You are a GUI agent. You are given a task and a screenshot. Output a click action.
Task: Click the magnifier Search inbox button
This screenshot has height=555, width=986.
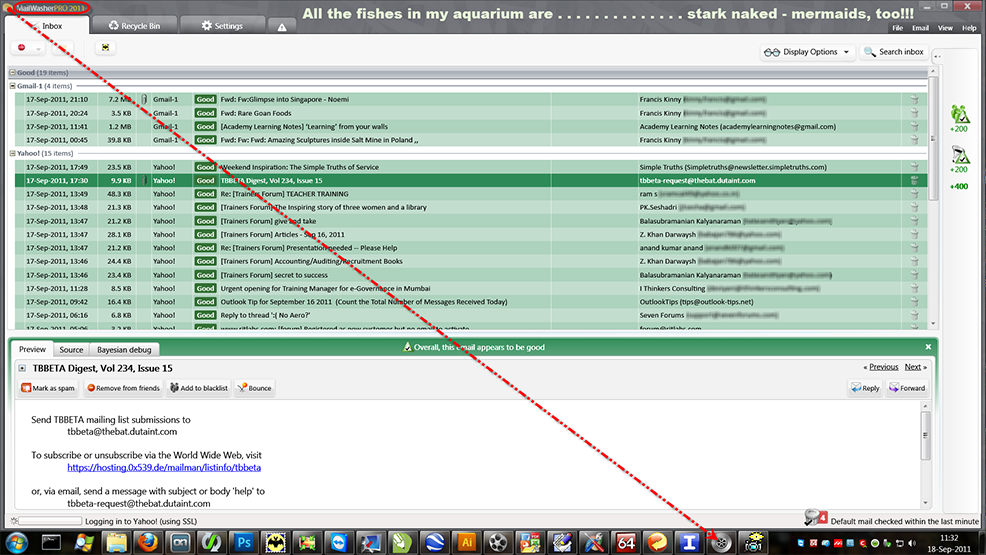coord(894,52)
